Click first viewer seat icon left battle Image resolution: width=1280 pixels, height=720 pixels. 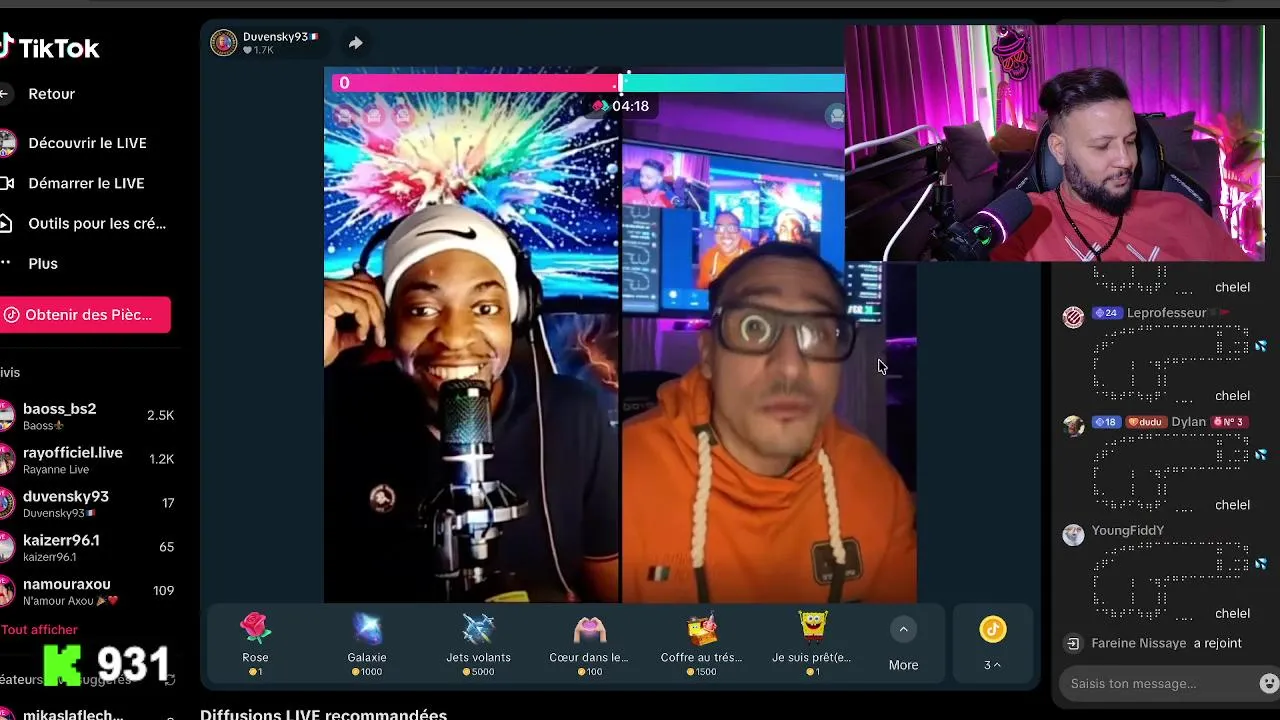[x=344, y=116]
